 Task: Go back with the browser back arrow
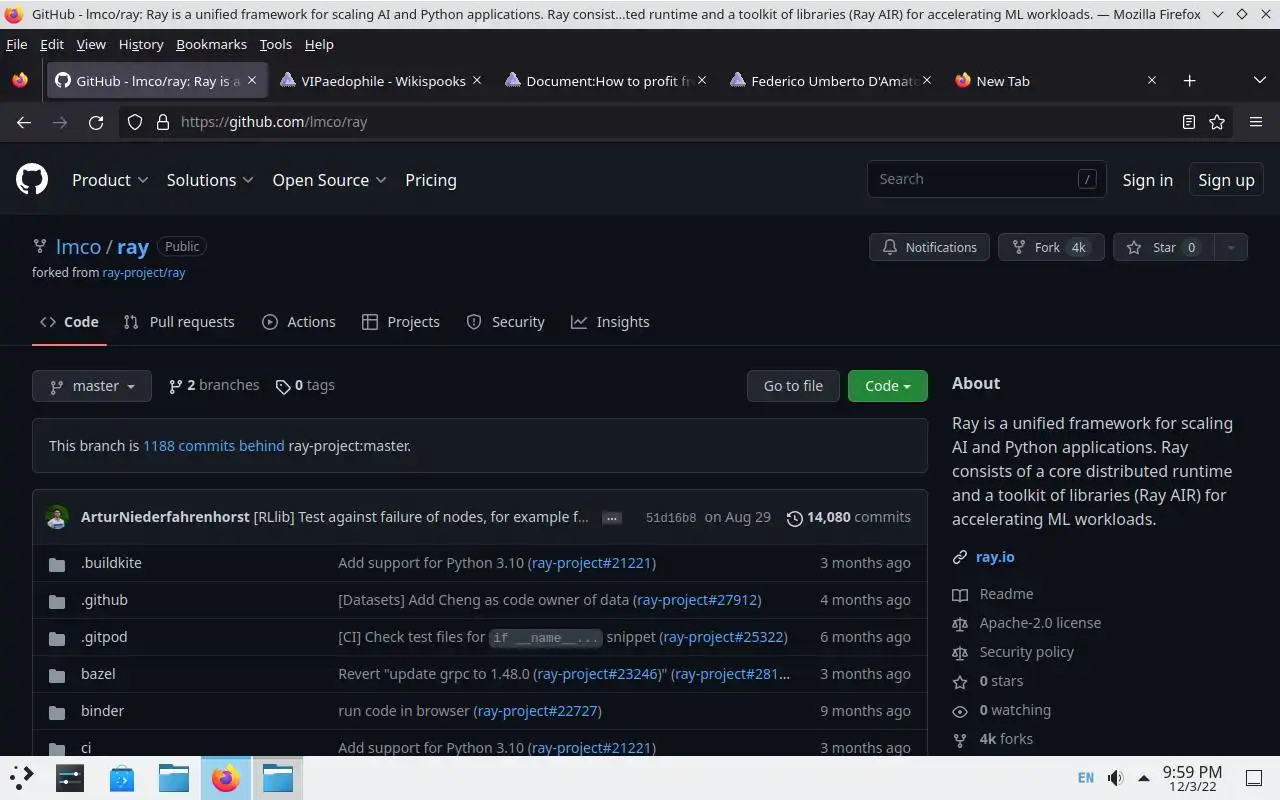(x=24, y=122)
